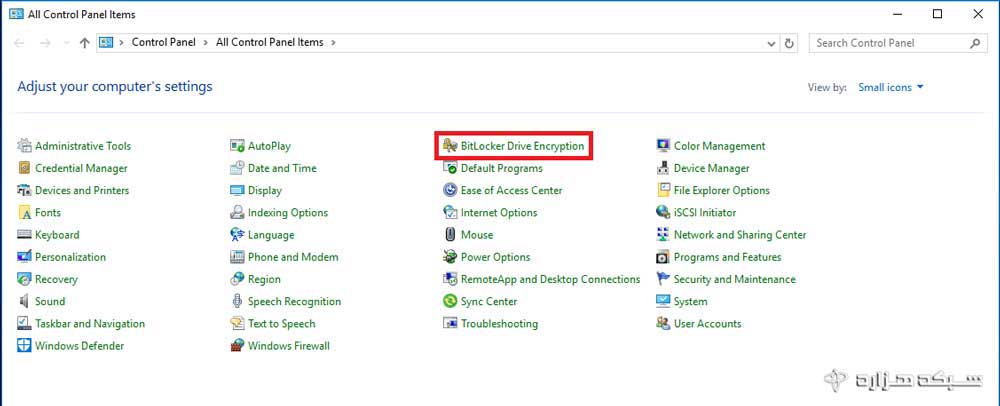The width and height of the screenshot is (1000, 406).
Task: Click the Network and Sharing Center icon
Action: (663, 235)
